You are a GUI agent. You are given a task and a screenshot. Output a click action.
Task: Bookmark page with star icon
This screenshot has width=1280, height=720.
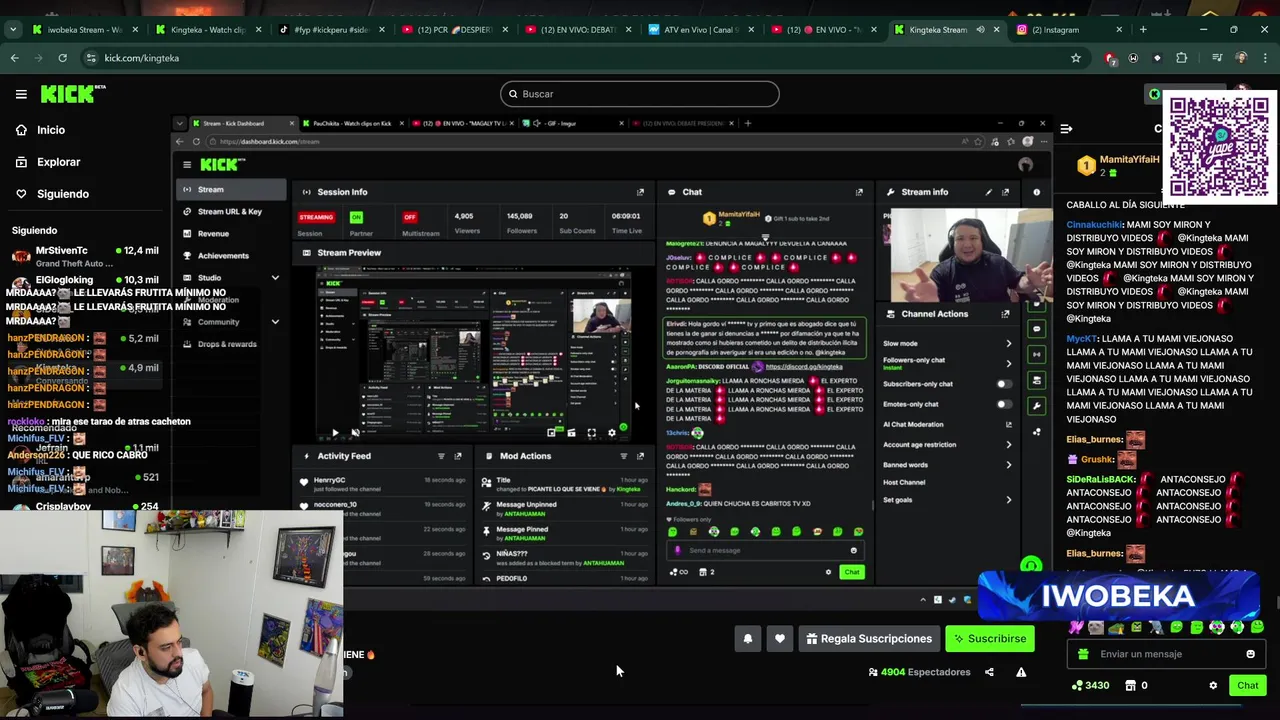click(1076, 58)
